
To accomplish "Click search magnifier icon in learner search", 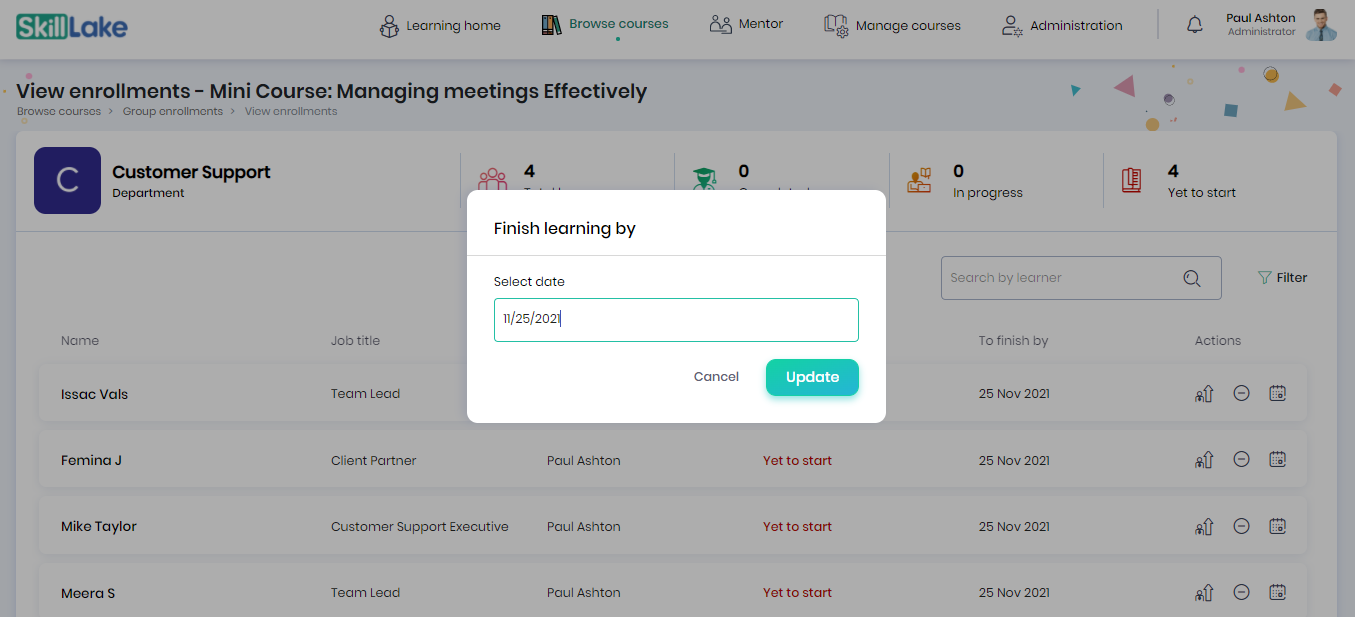I will [1191, 278].
